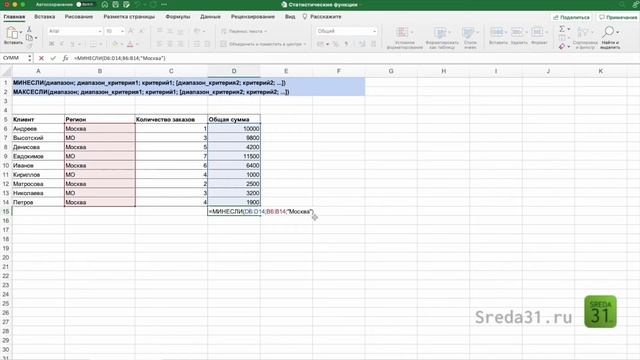Image resolution: width=640 pixels, height=360 pixels.
Task: Cancel formula entry with the X icon
Action: click(x=41, y=58)
